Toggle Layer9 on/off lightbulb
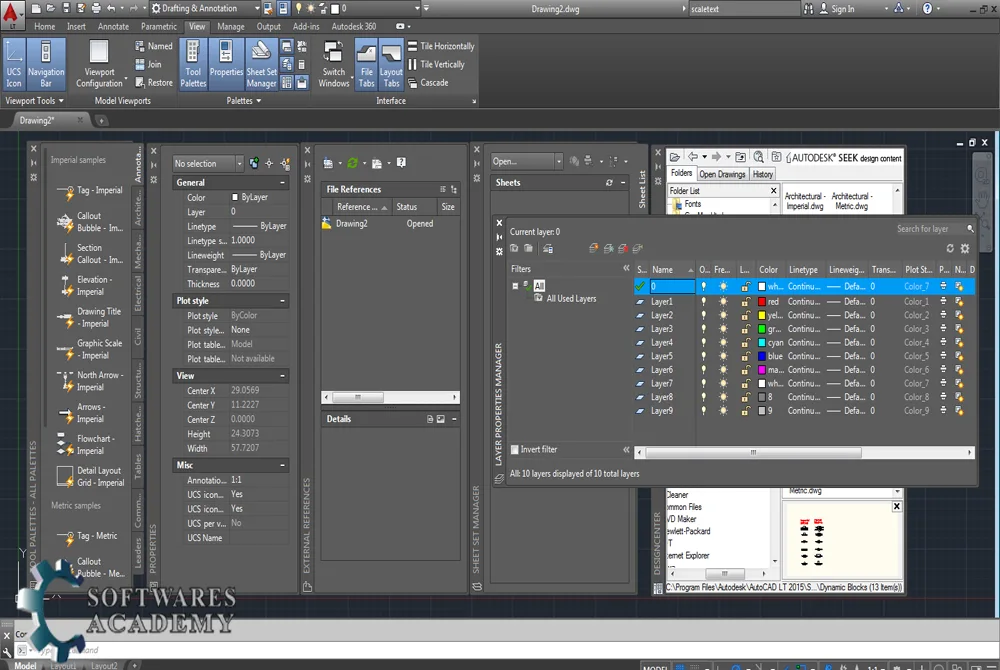 (703, 411)
